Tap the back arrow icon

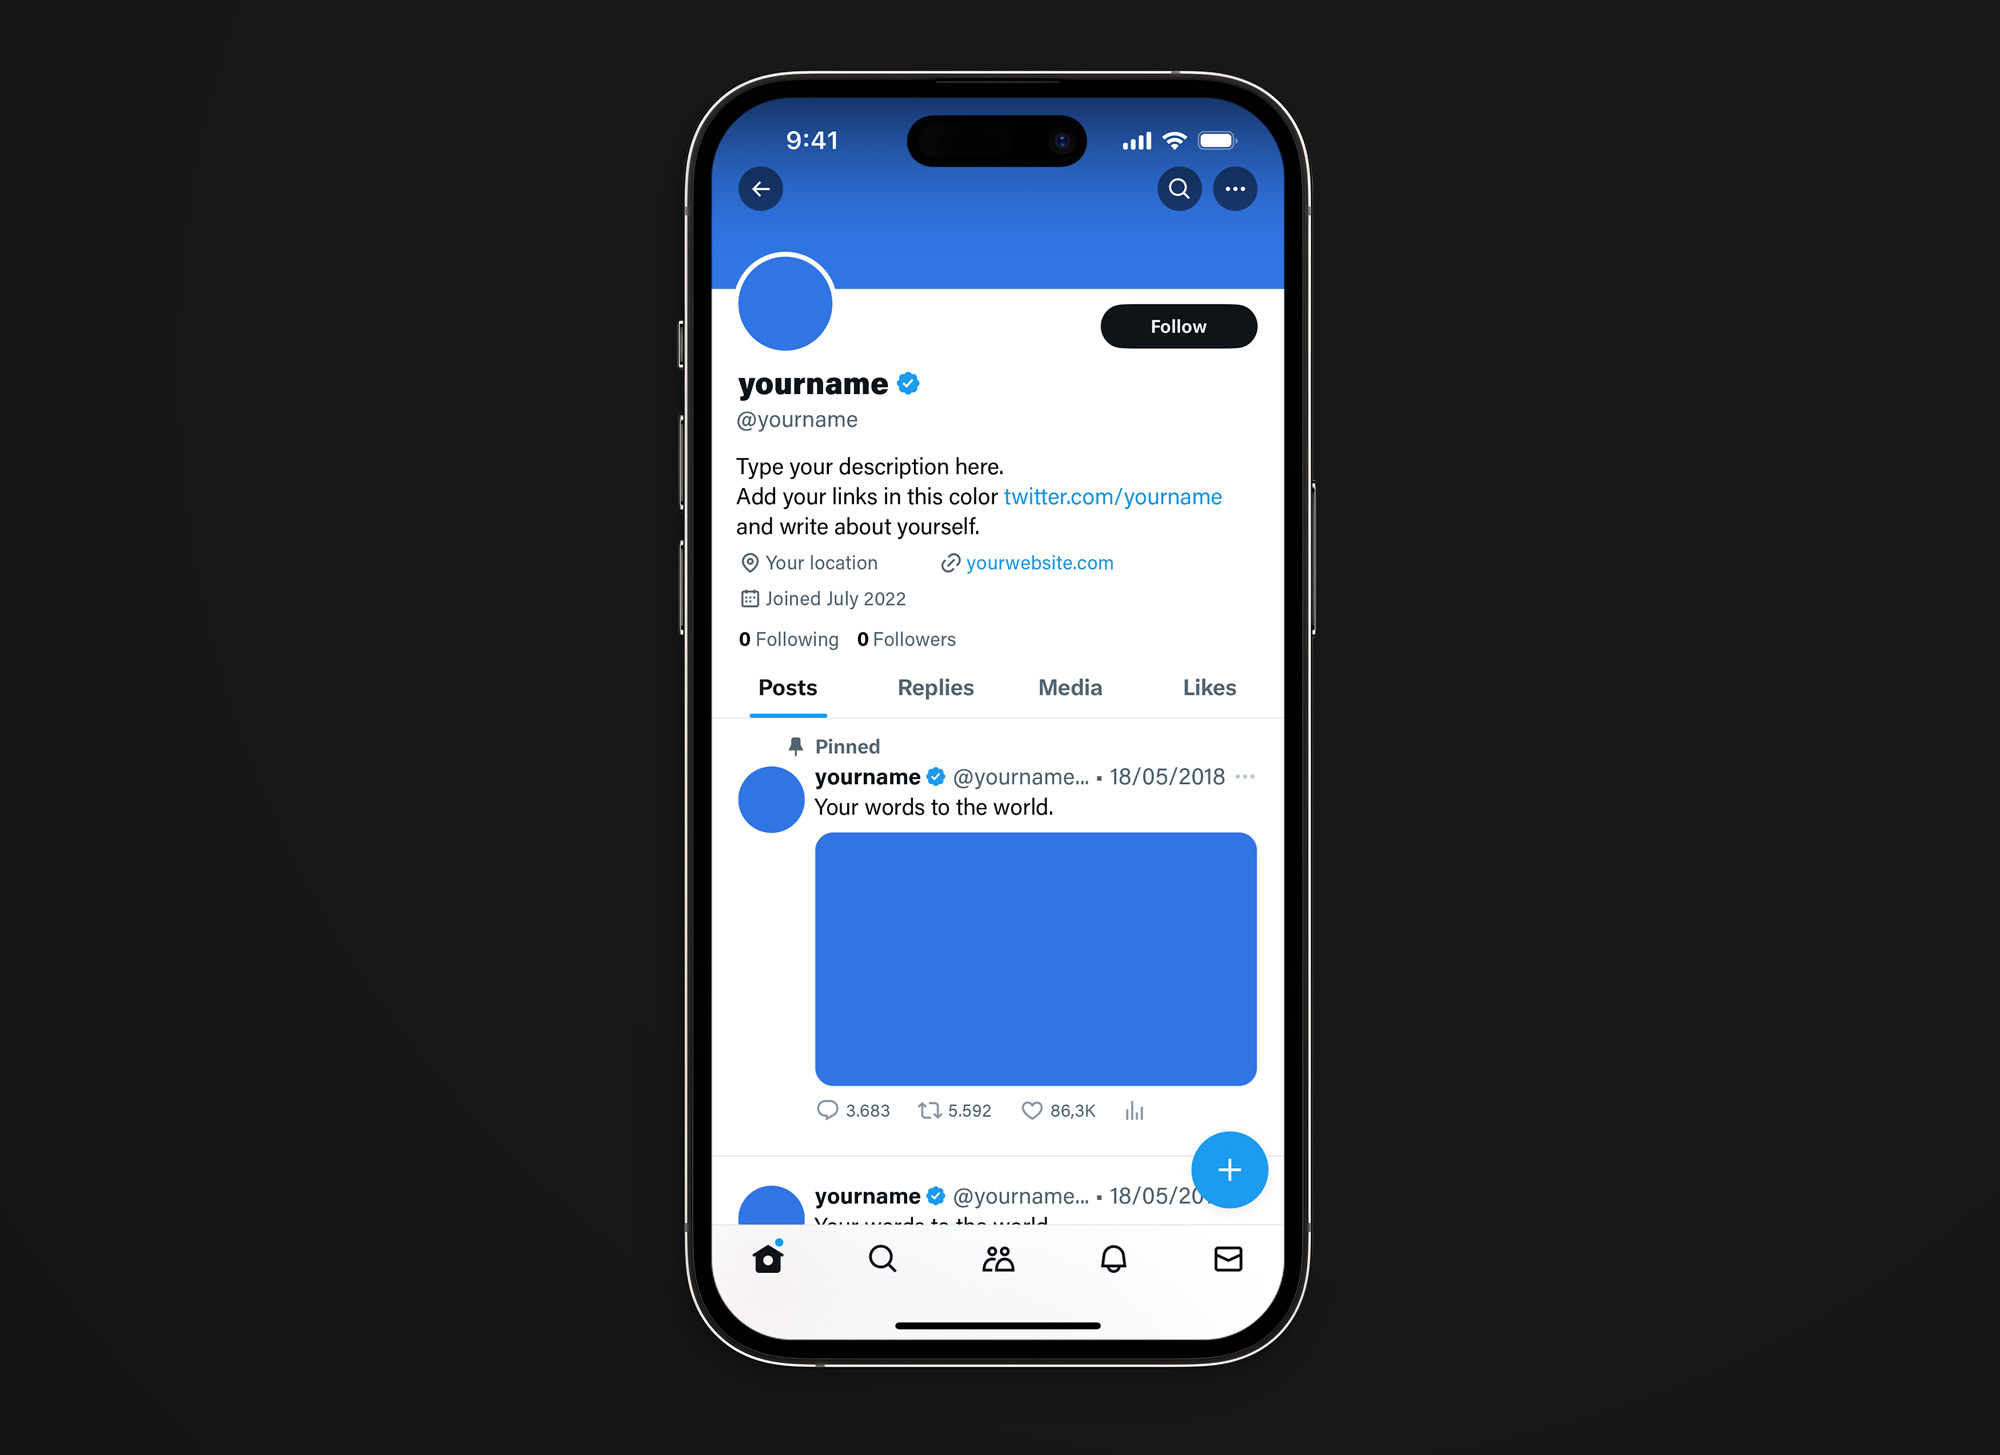tap(759, 188)
